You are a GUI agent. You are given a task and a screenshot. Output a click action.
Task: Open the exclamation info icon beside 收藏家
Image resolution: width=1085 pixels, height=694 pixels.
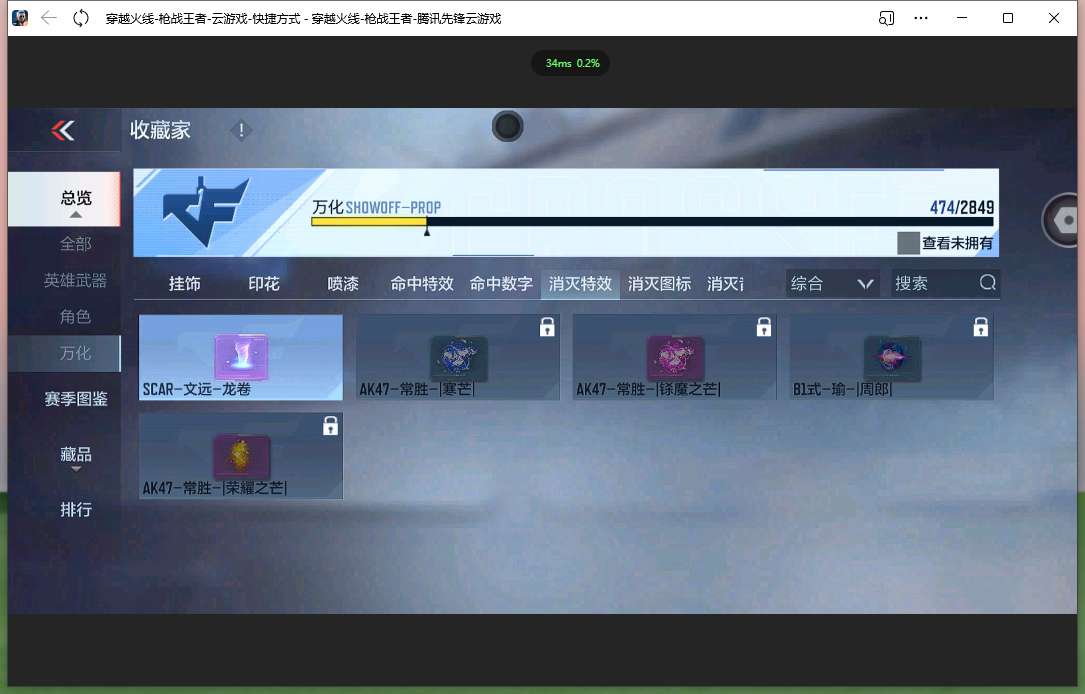coord(241,130)
